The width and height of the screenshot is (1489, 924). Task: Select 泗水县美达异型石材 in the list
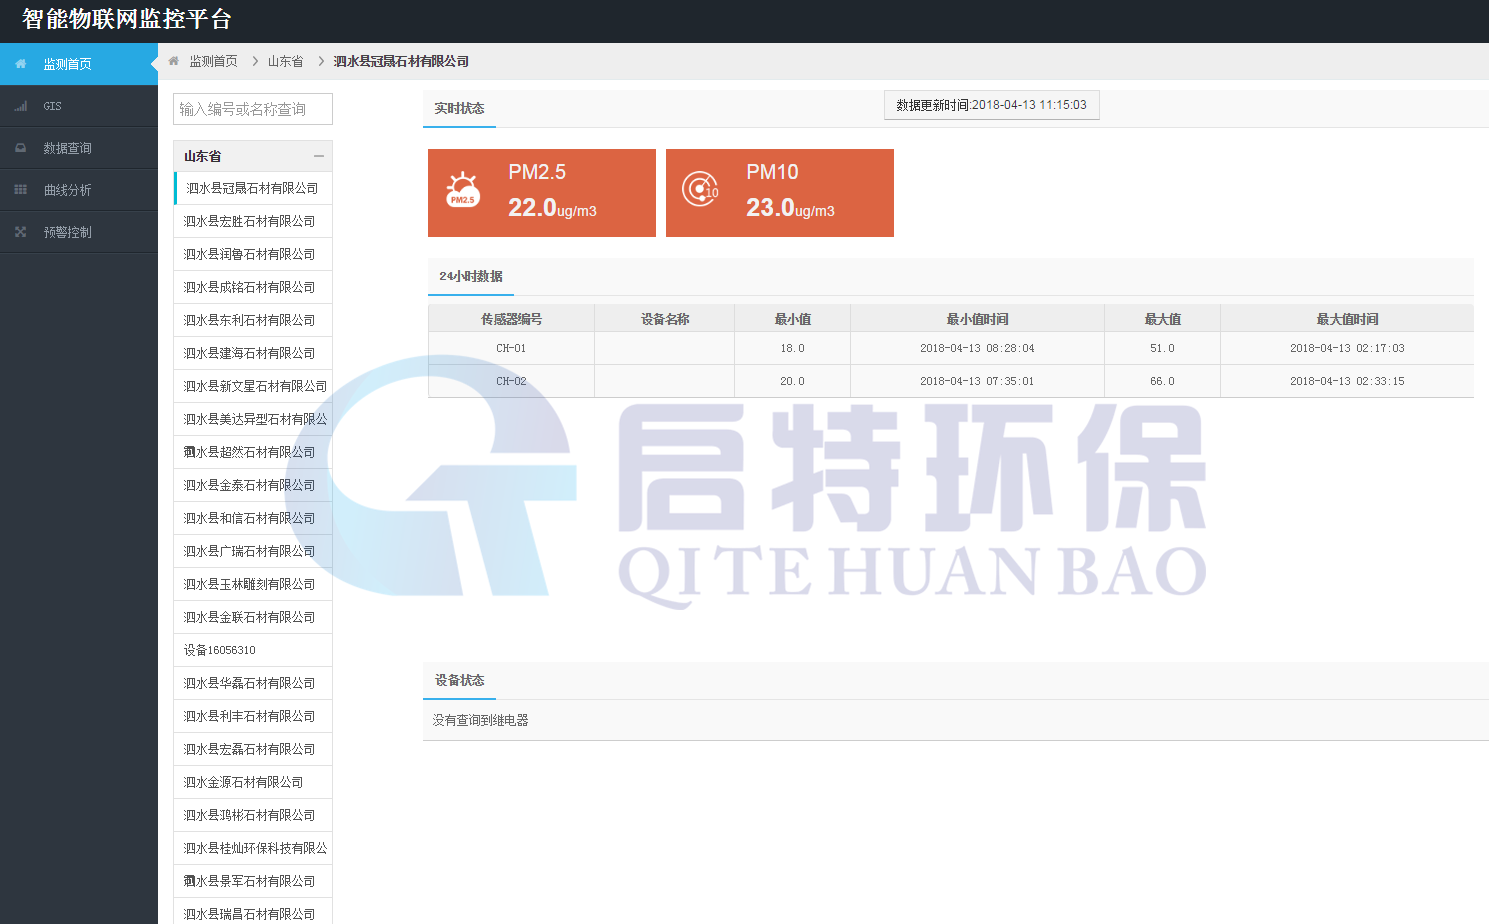[253, 419]
